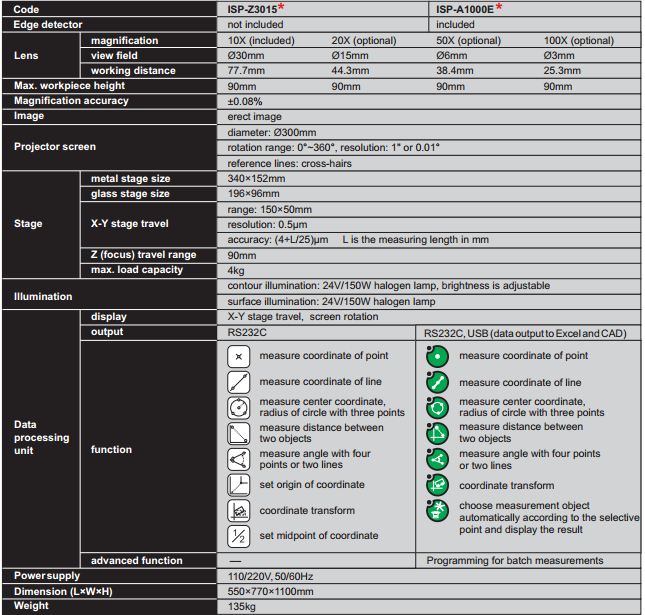Viewport: 645px width, 615px height.
Task: Click the green measure distance icon
Action: (x=437, y=433)
